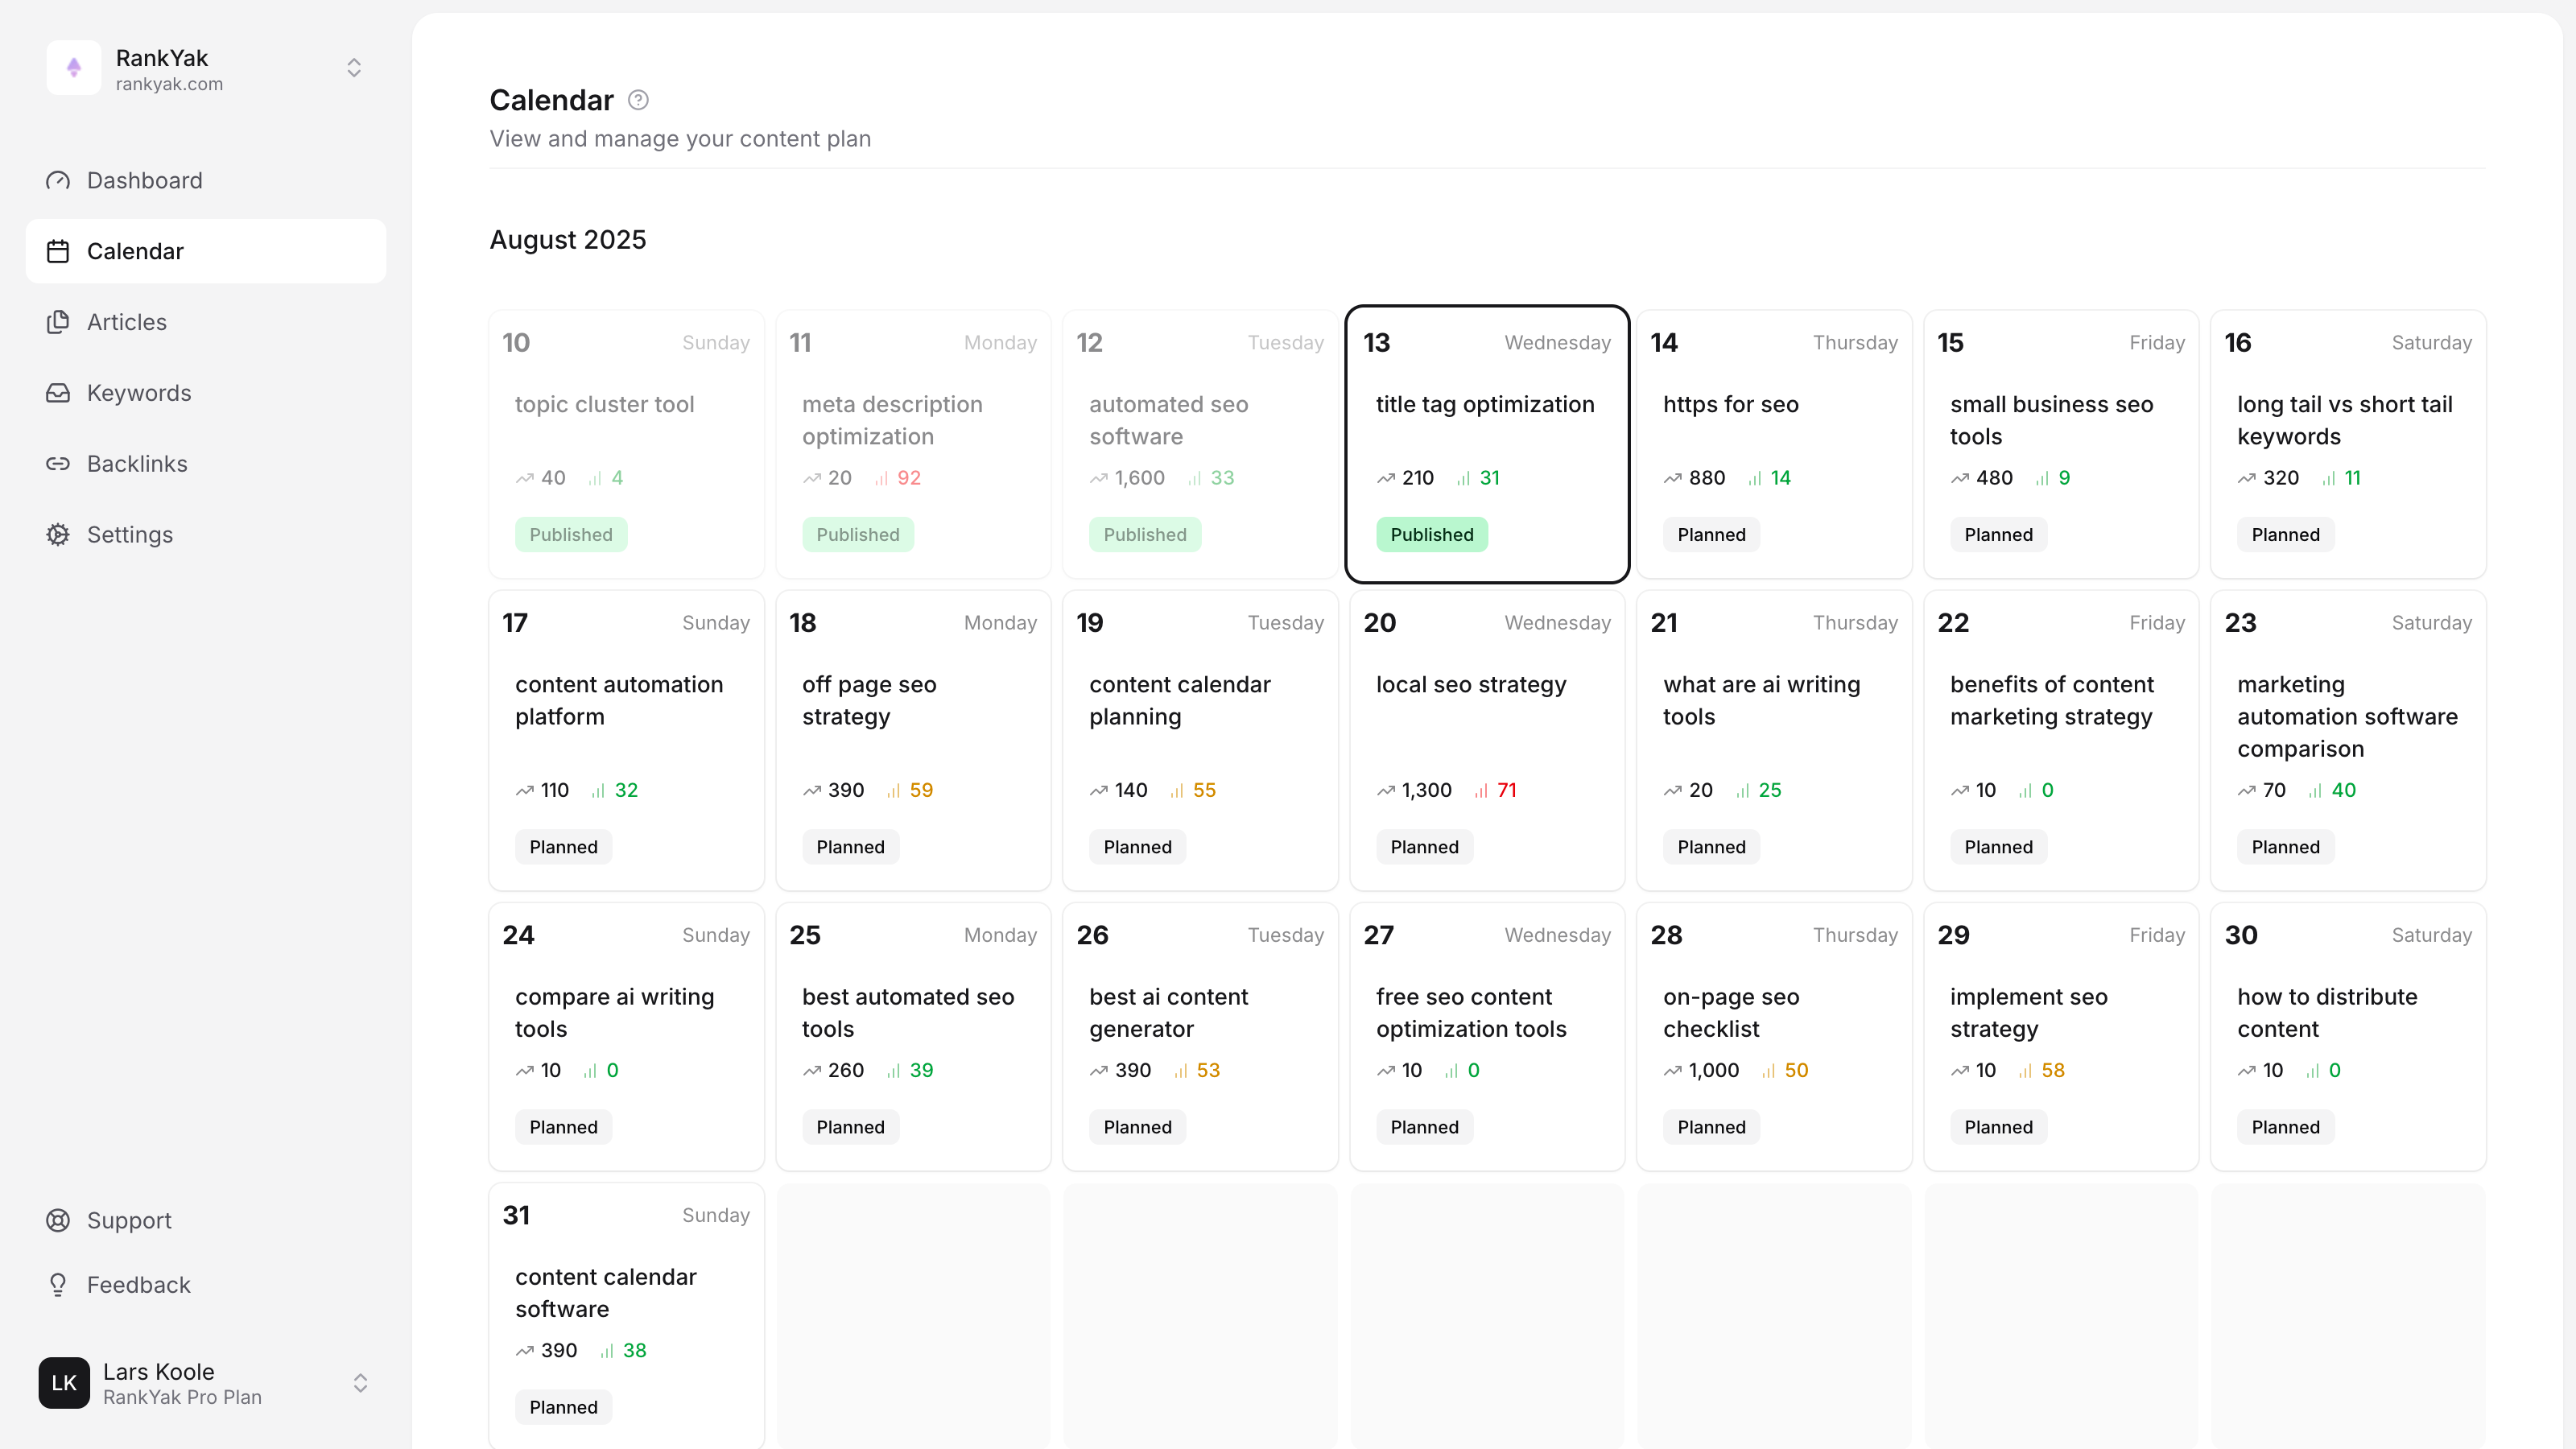The image size is (2576, 1449).
Task: Open the Lars Koole account menu chevrons
Action: coord(360,1383)
